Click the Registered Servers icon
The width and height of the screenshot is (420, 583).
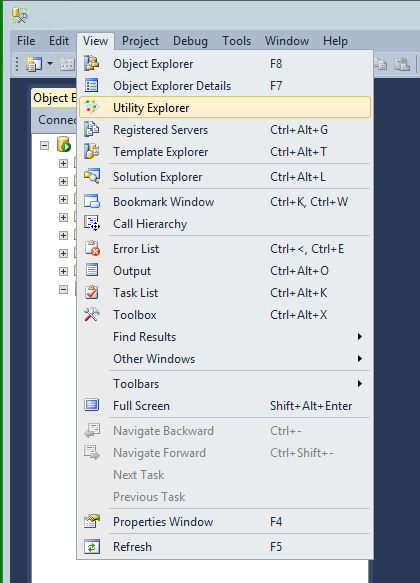coord(92,129)
